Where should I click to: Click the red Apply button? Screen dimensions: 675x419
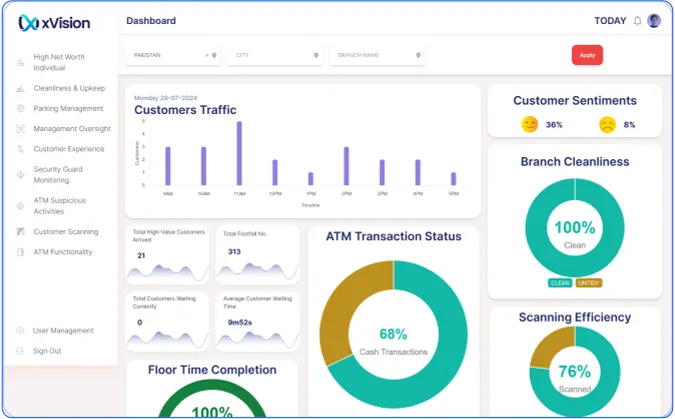[x=587, y=55]
